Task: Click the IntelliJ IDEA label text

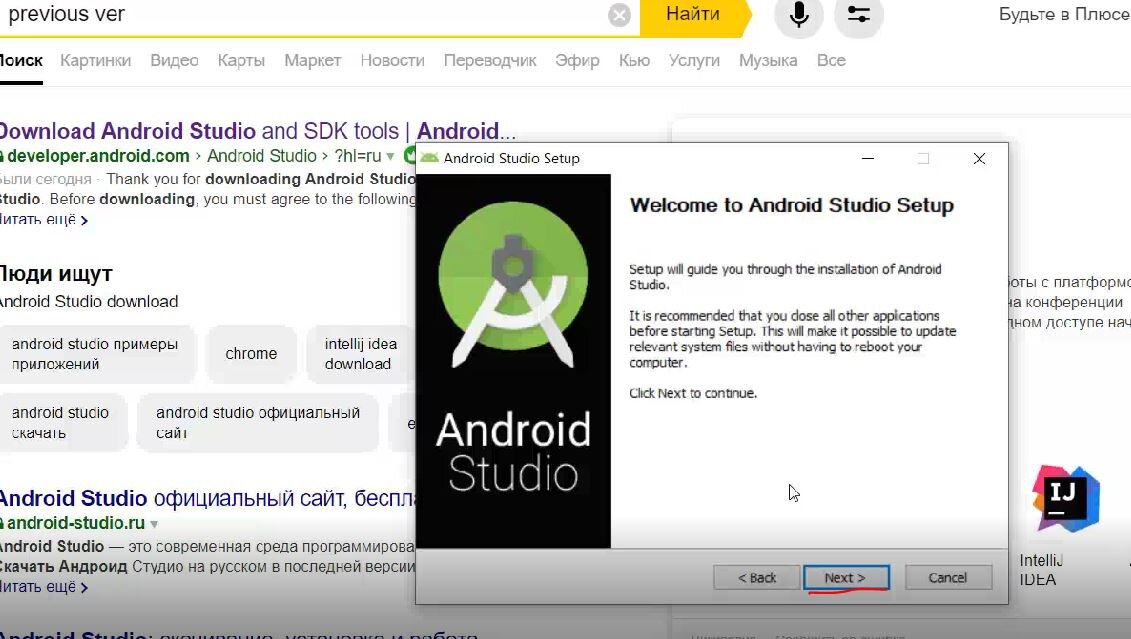Action: click(1041, 570)
